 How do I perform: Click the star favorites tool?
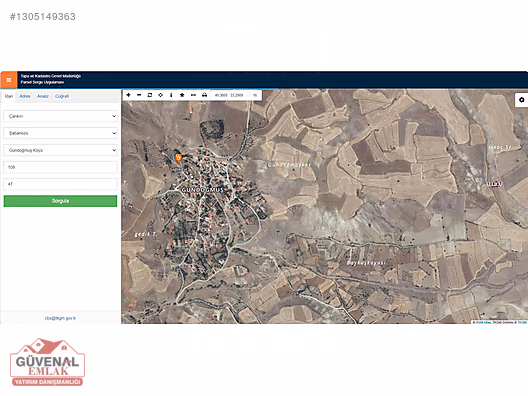tap(182, 95)
